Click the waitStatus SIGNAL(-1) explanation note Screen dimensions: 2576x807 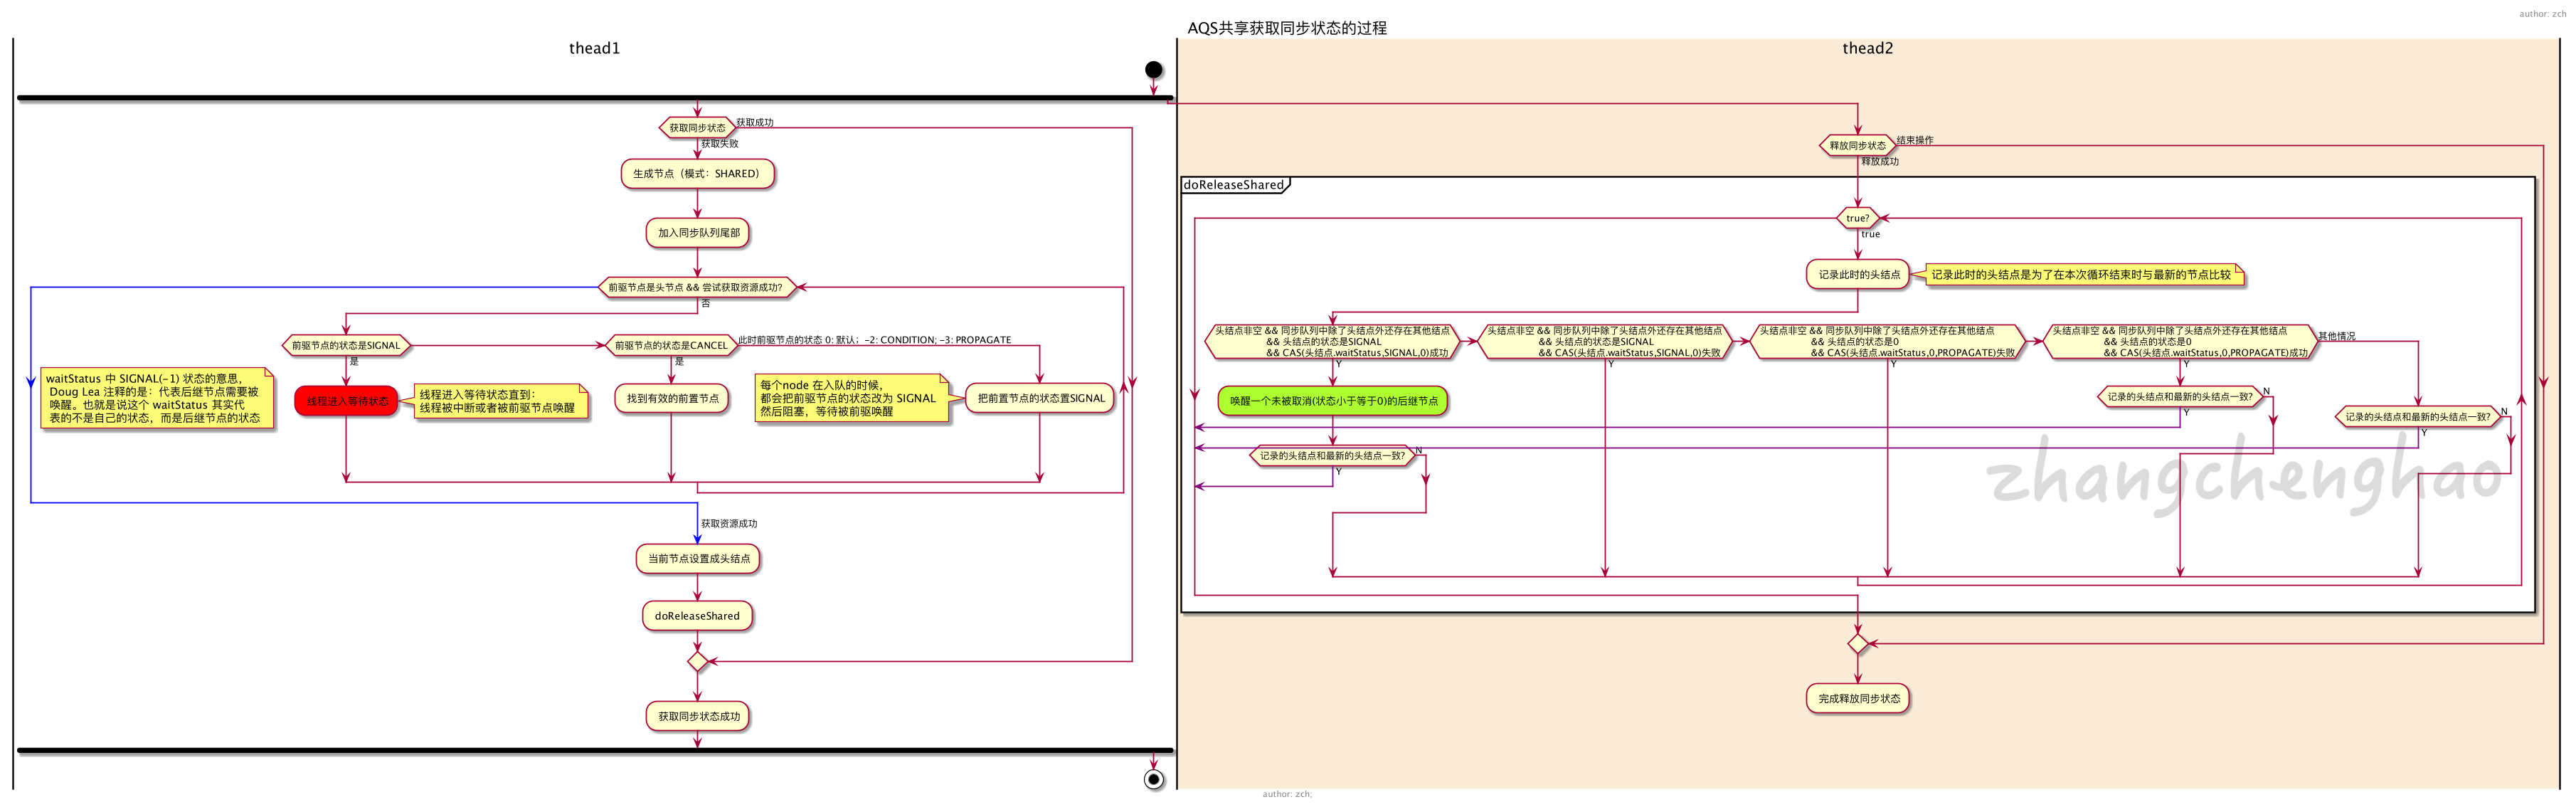click(157, 398)
